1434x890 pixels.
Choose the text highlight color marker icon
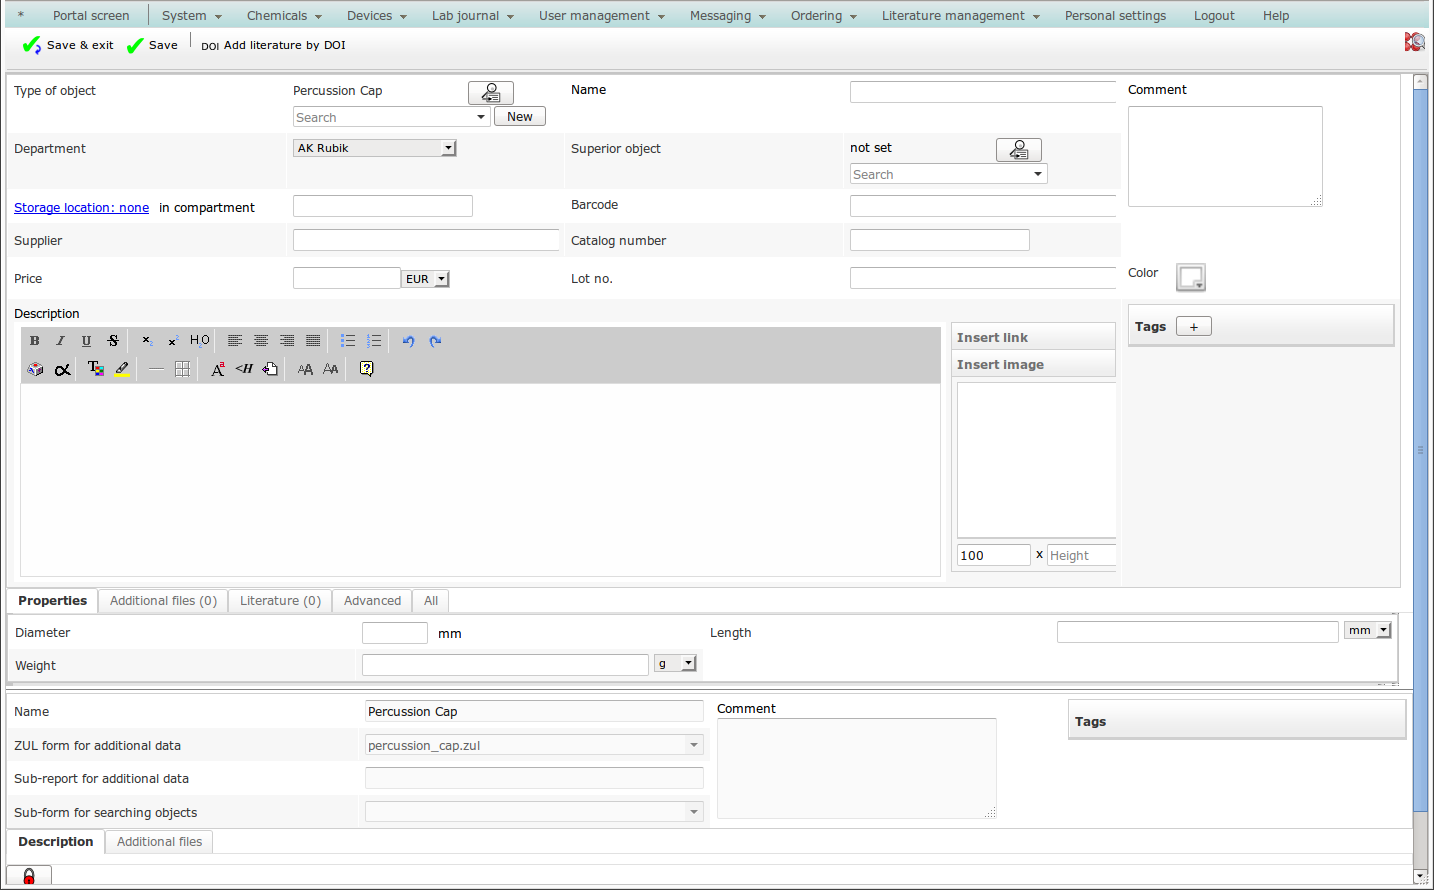pyautogui.click(x=122, y=369)
